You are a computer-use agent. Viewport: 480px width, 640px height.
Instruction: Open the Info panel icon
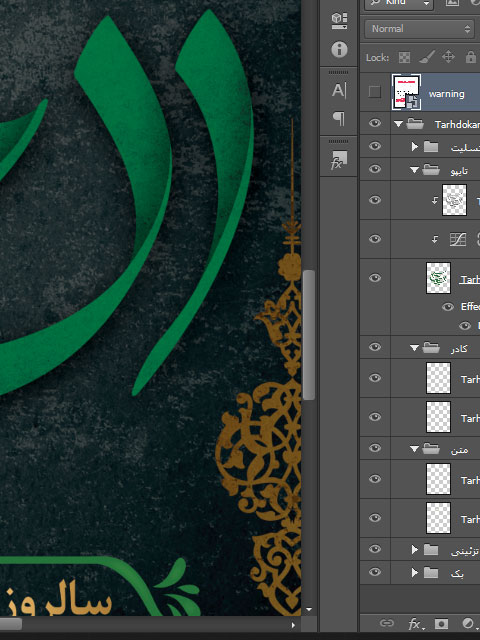pyautogui.click(x=339, y=49)
